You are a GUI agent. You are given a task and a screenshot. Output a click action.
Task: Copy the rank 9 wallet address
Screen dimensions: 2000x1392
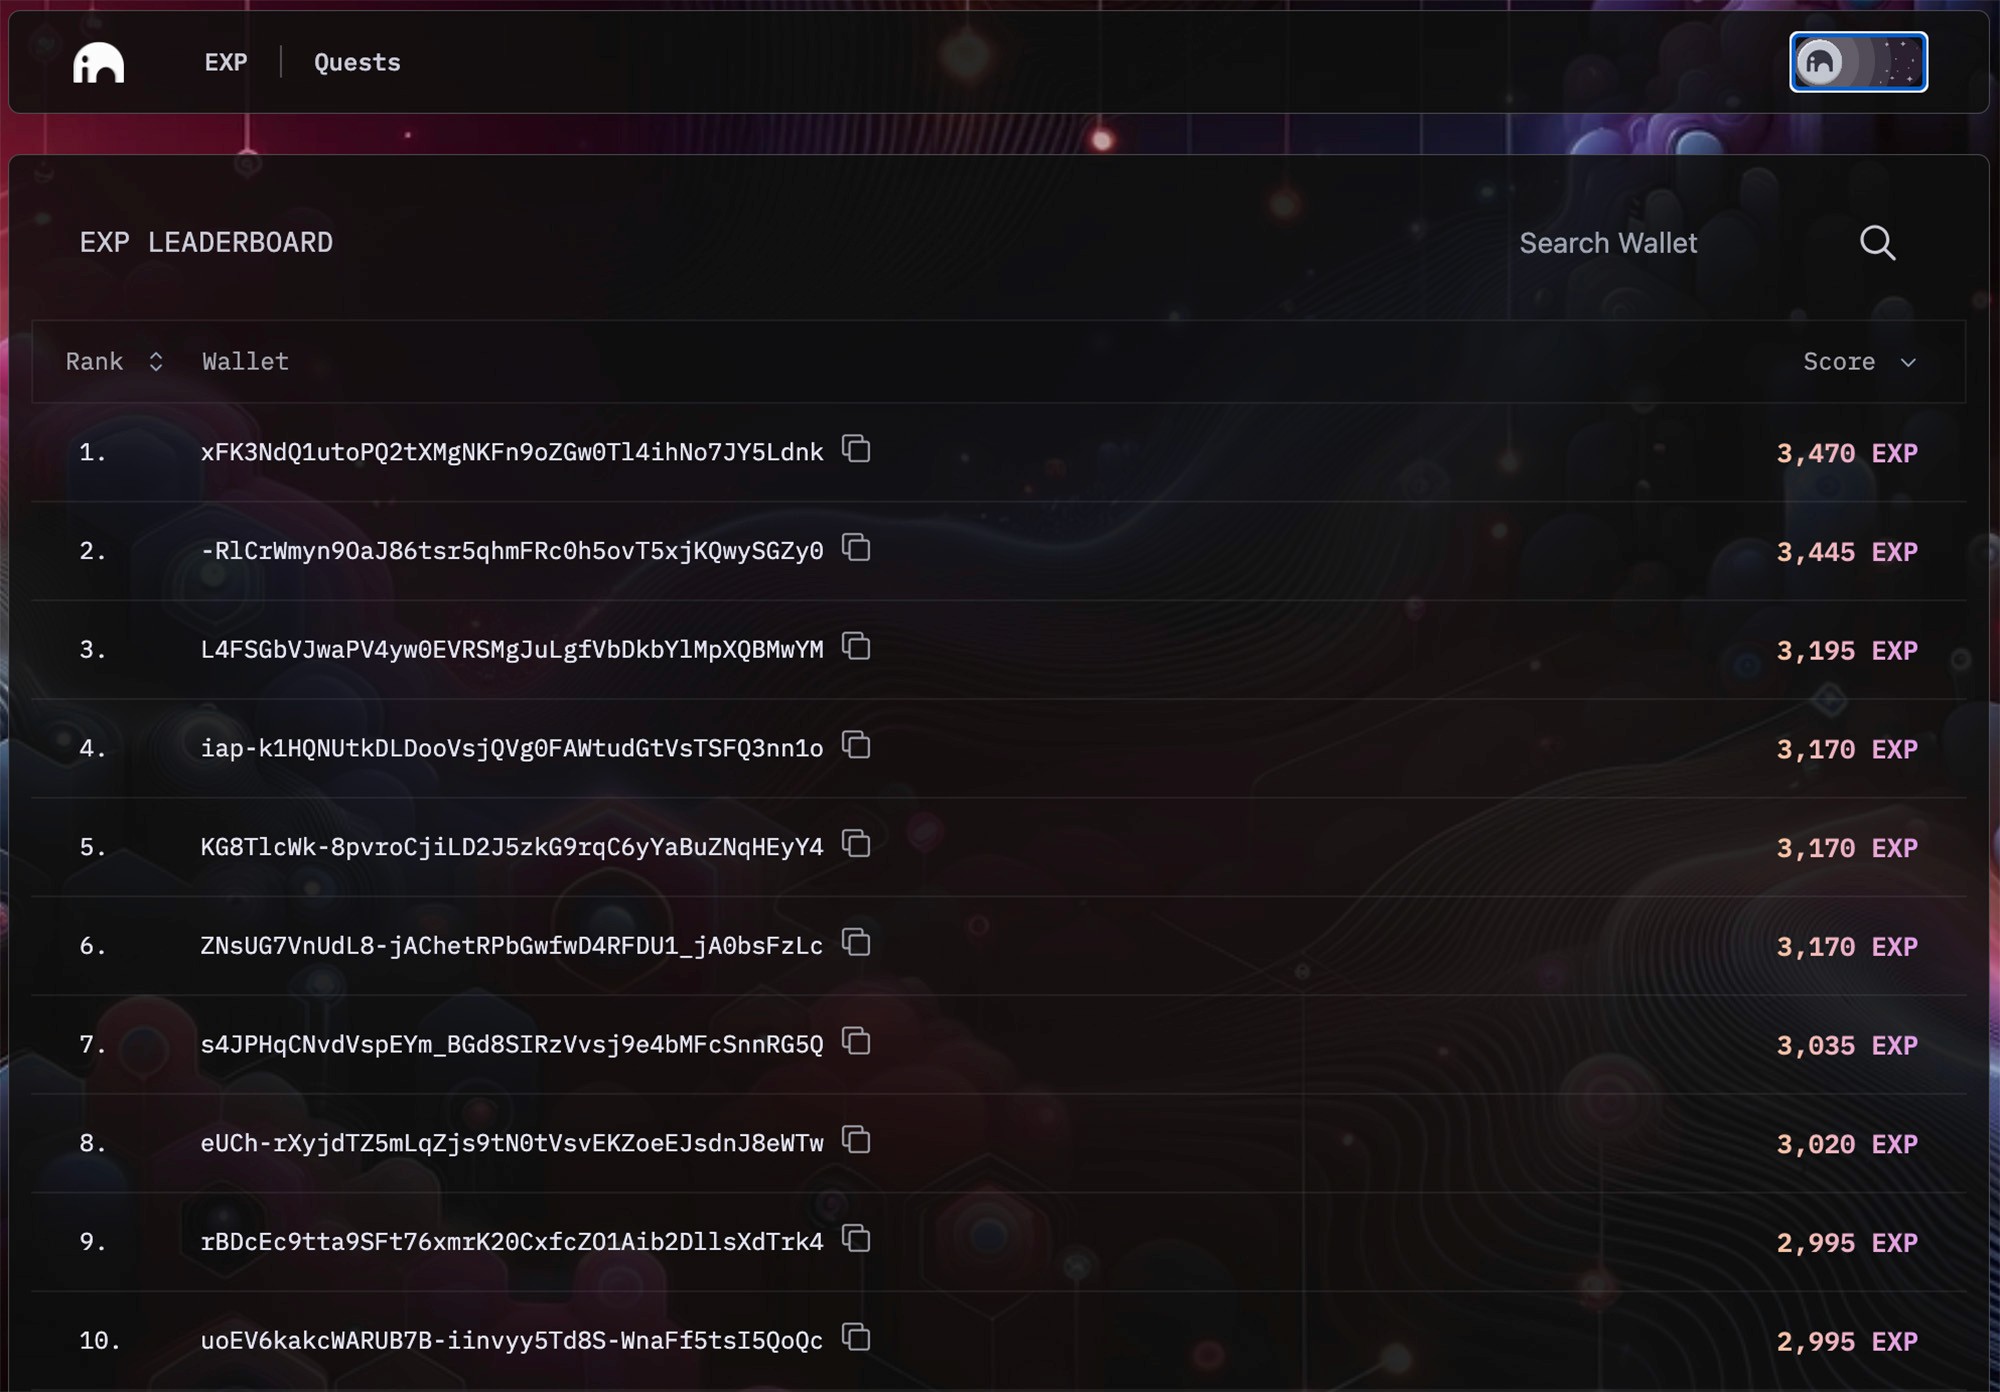pos(856,1239)
